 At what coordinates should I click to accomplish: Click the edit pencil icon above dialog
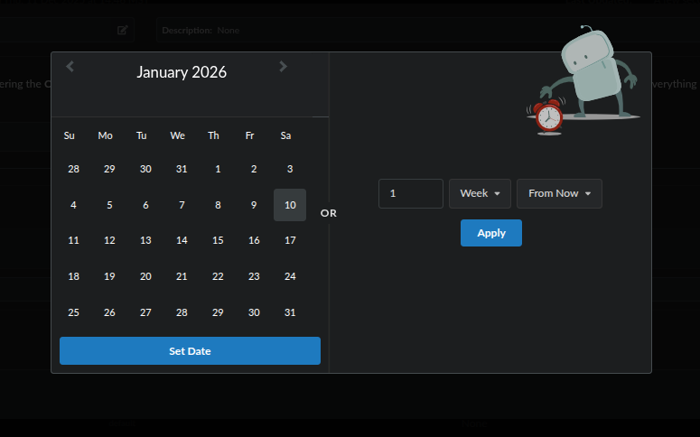tap(122, 30)
